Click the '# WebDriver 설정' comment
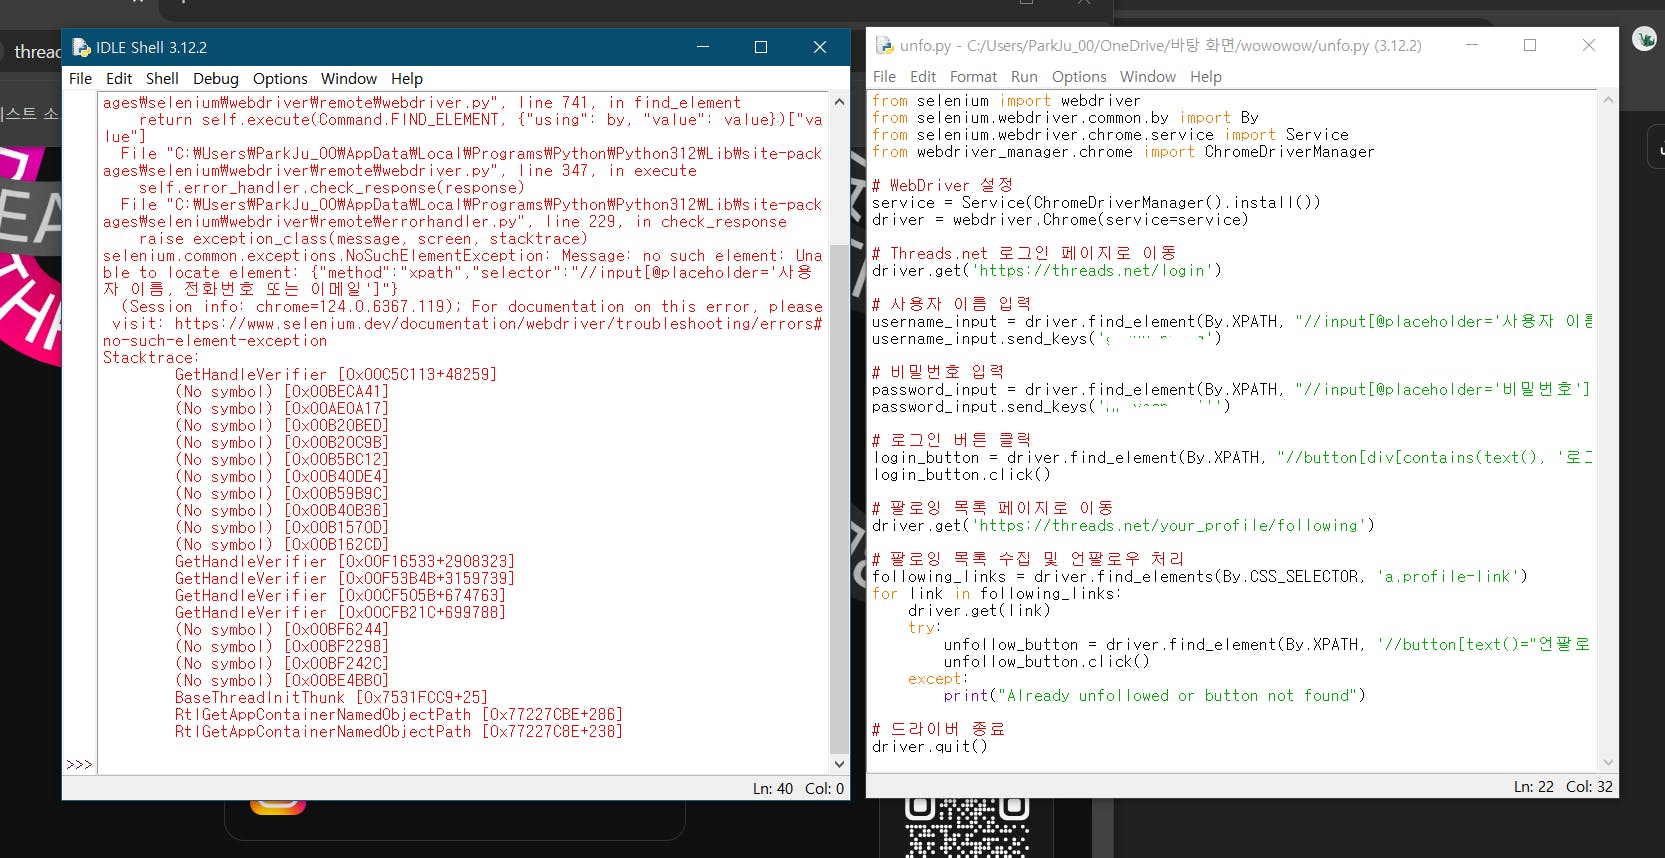This screenshot has width=1665, height=858. pos(942,186)
